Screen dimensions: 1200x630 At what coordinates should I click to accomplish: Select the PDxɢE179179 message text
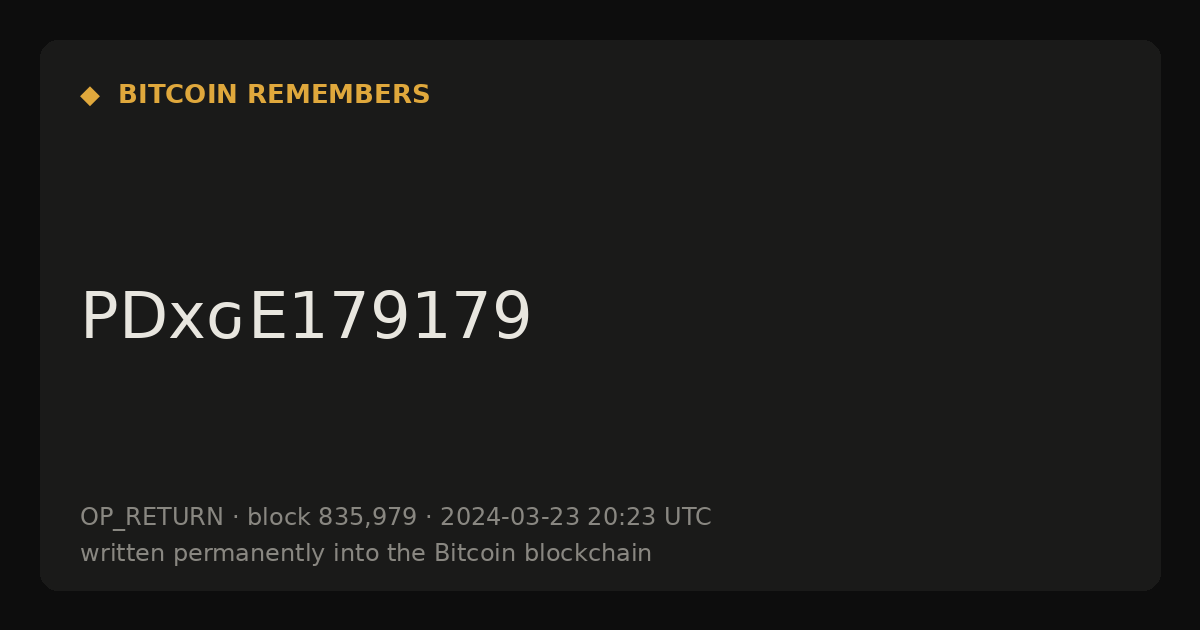306,317
